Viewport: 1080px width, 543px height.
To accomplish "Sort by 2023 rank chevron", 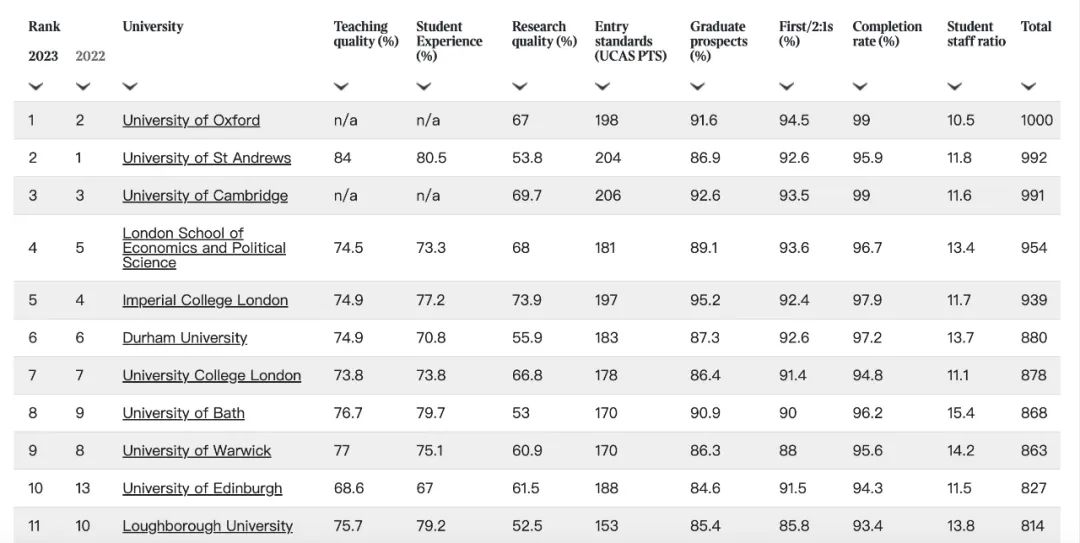I will click(x=36, y=87).
